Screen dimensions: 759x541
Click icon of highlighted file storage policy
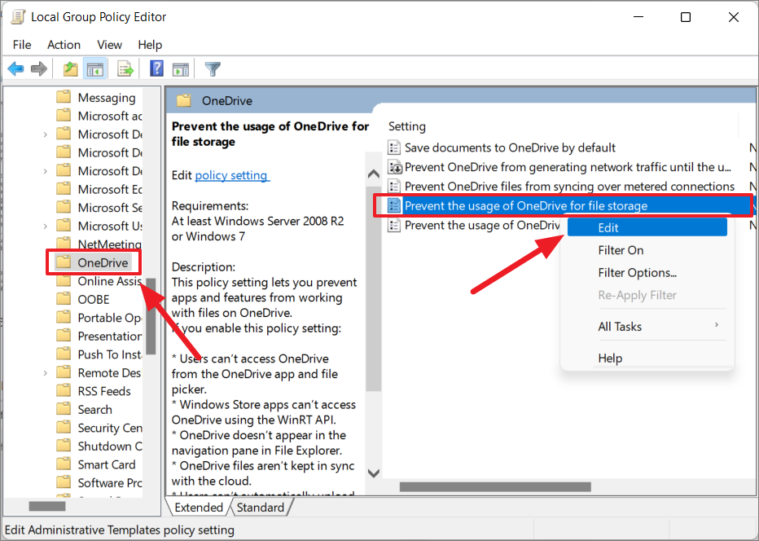point(395,206)
